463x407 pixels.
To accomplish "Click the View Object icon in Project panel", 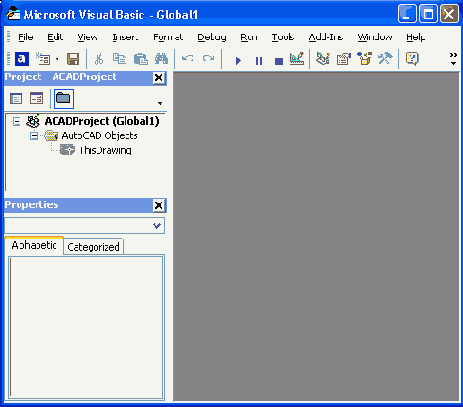I will (36, 99).
